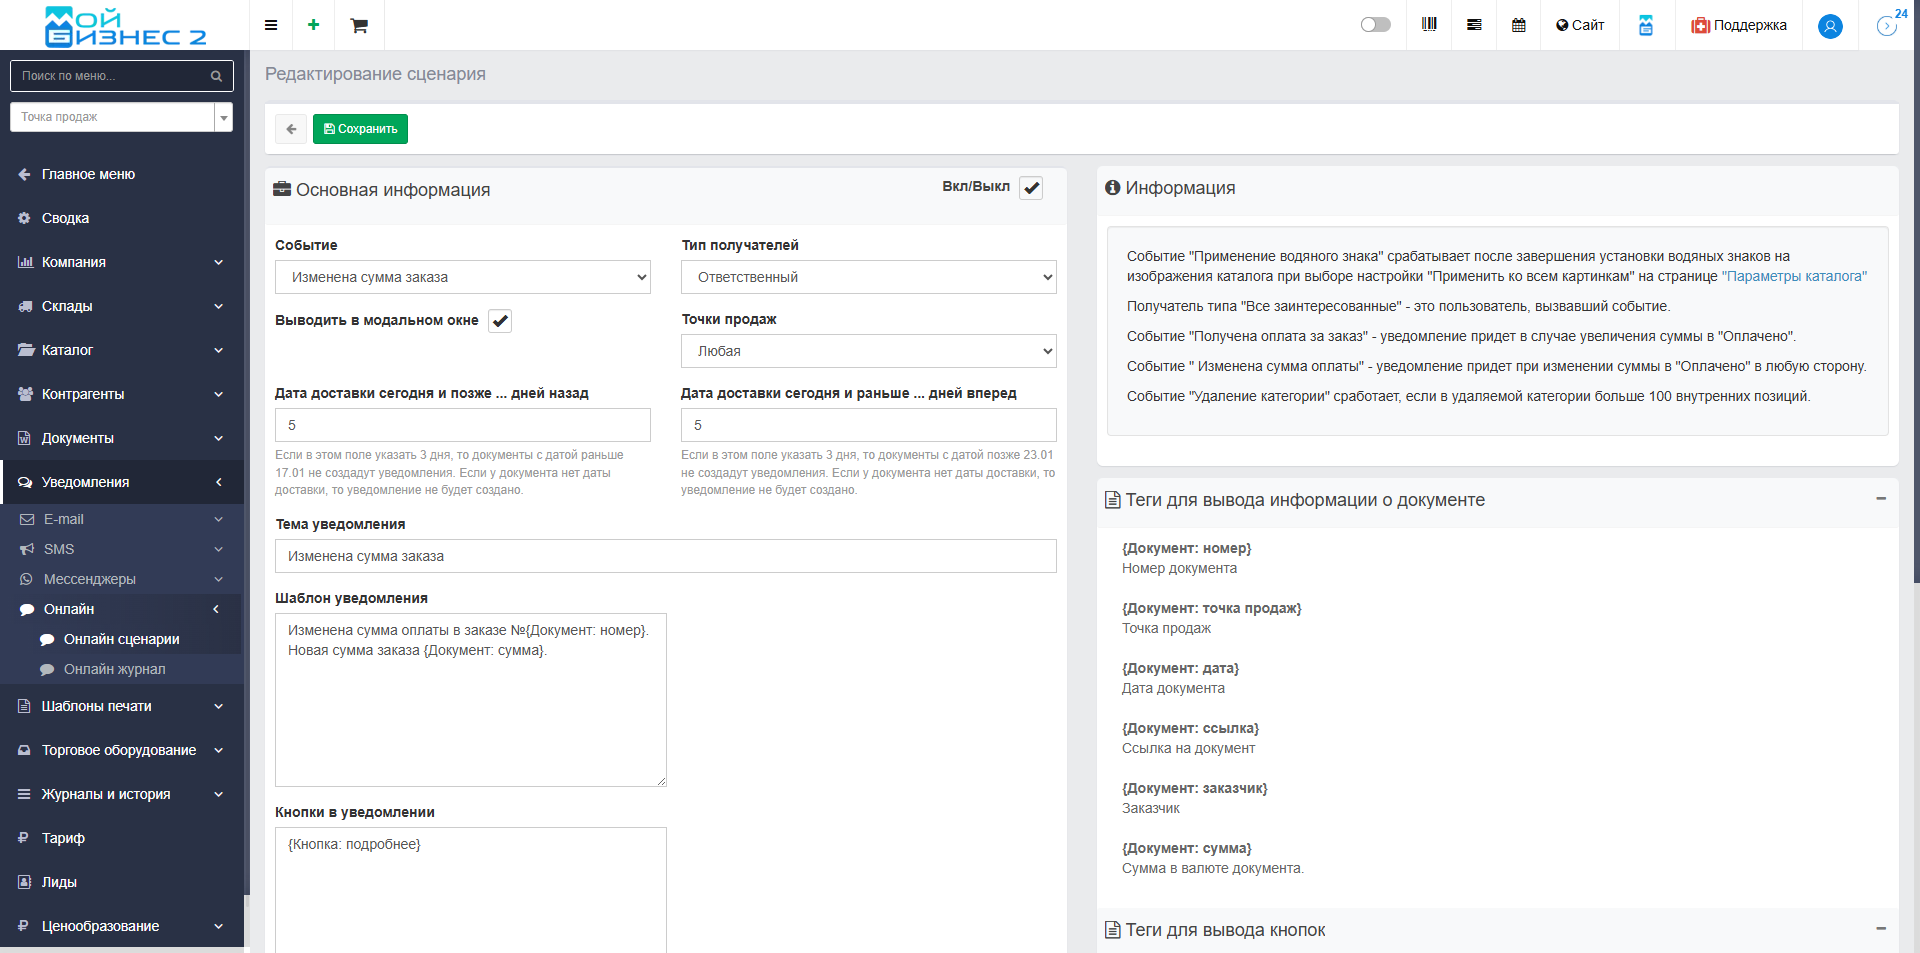Click the shopping cart icon
The image size is (1920, 953).
pos(359,25)
